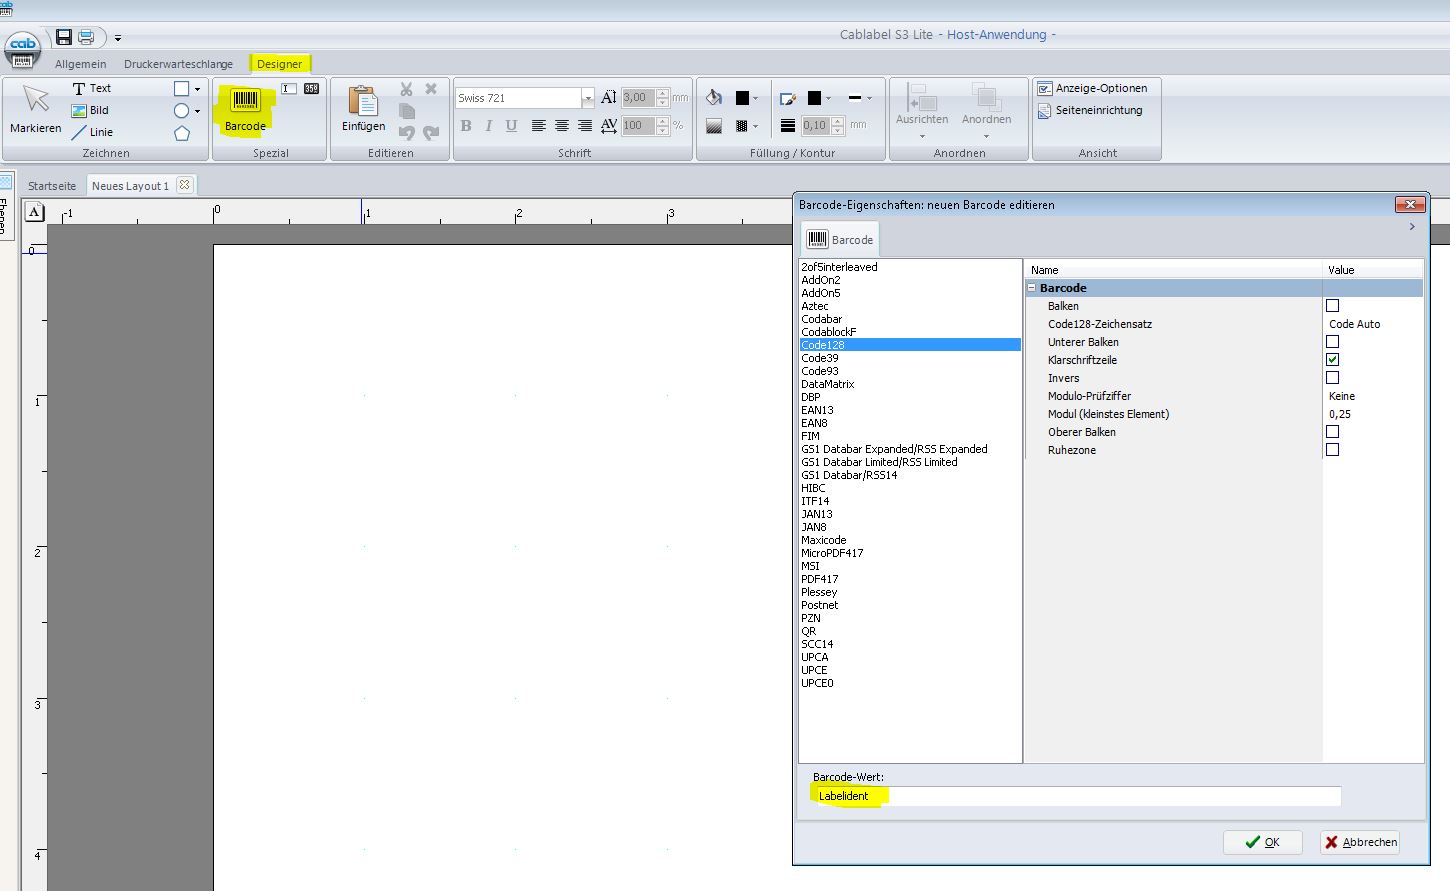Viewport: 1450px width, 891px height.
Task: Select the Text drawing tool
Action: tap(92, 88)
